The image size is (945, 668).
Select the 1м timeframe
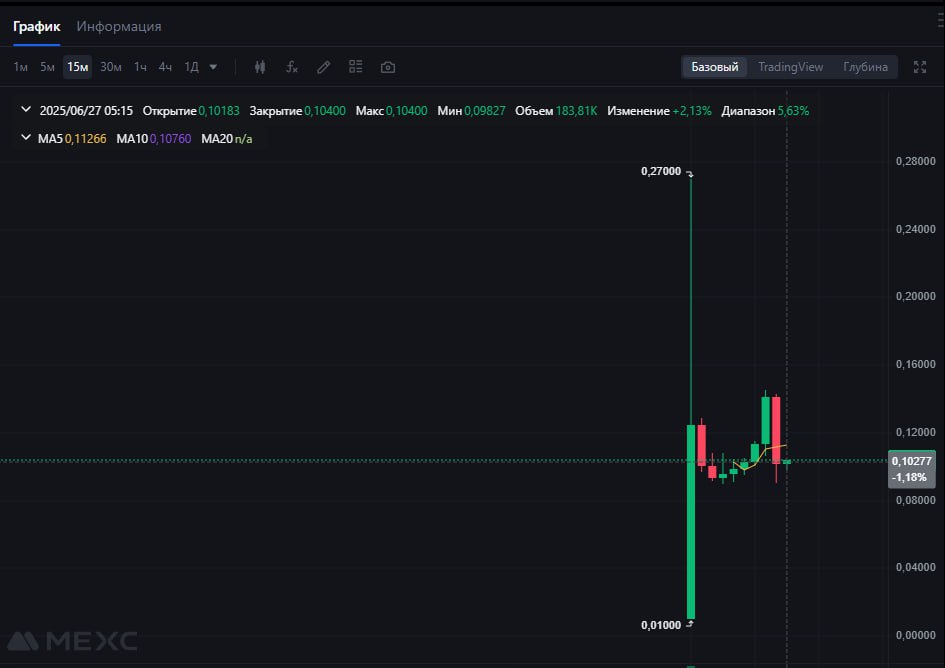coord(20,67)
